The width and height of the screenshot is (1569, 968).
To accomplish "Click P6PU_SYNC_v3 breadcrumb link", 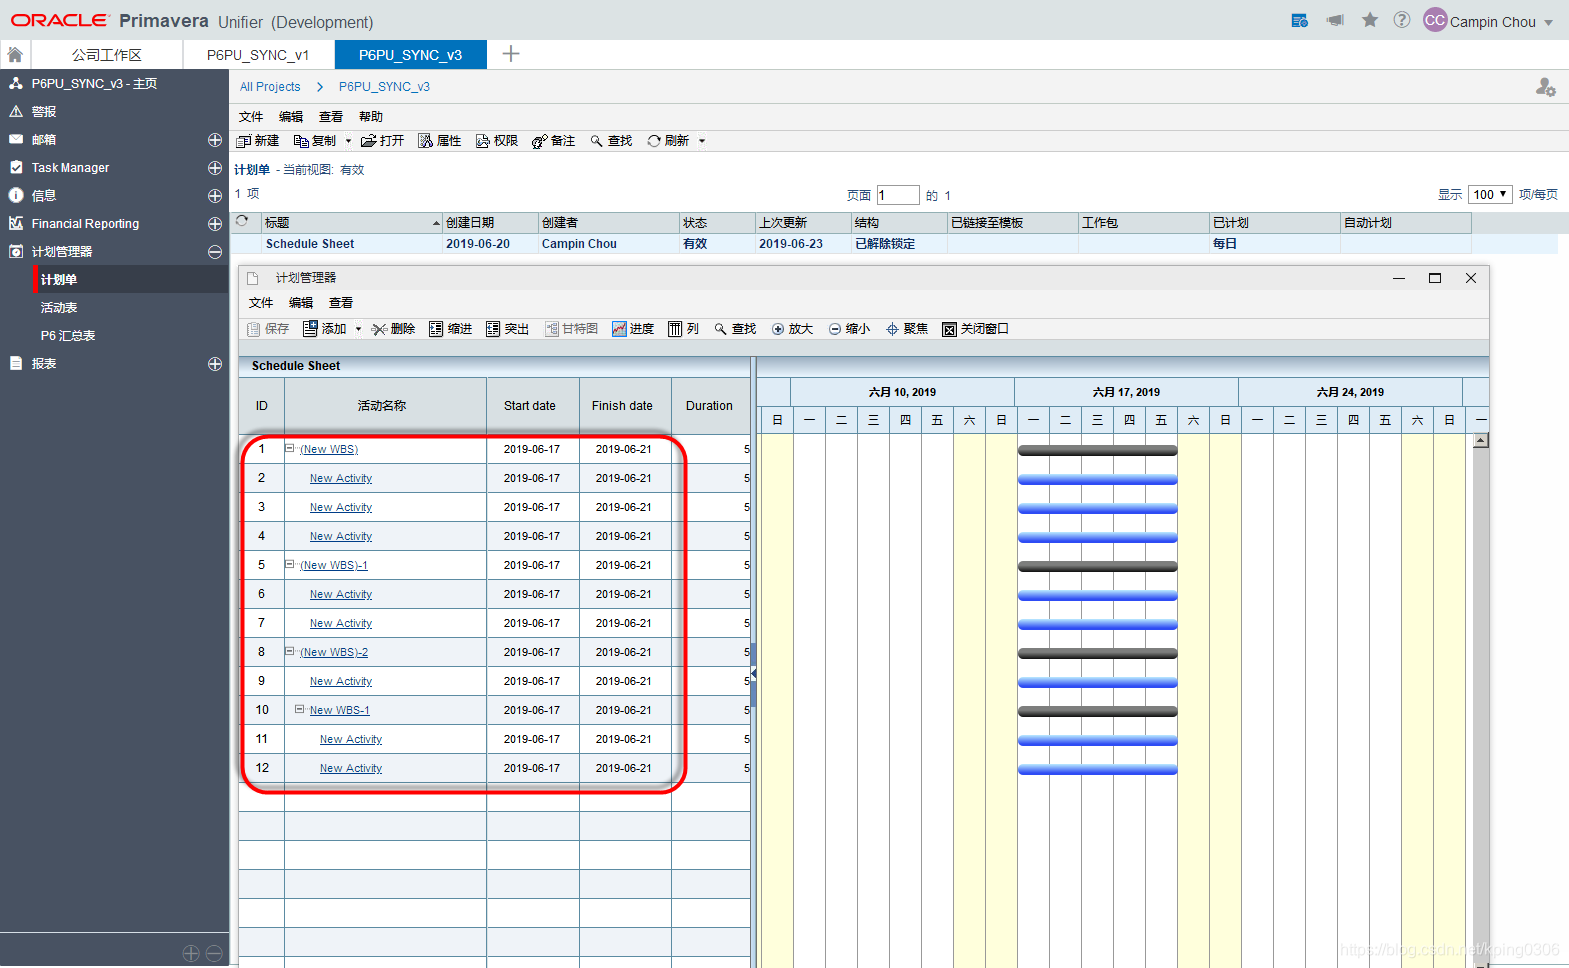I will tap(384, 87).
